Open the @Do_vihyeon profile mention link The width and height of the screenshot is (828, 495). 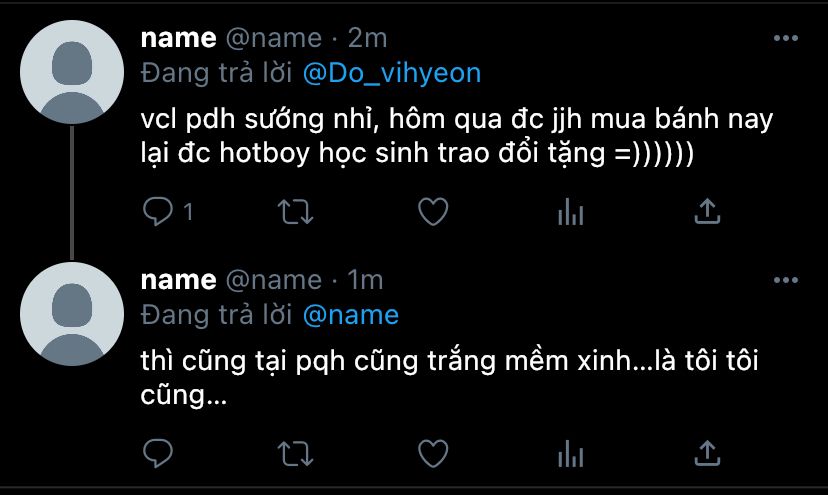[392, 73]
